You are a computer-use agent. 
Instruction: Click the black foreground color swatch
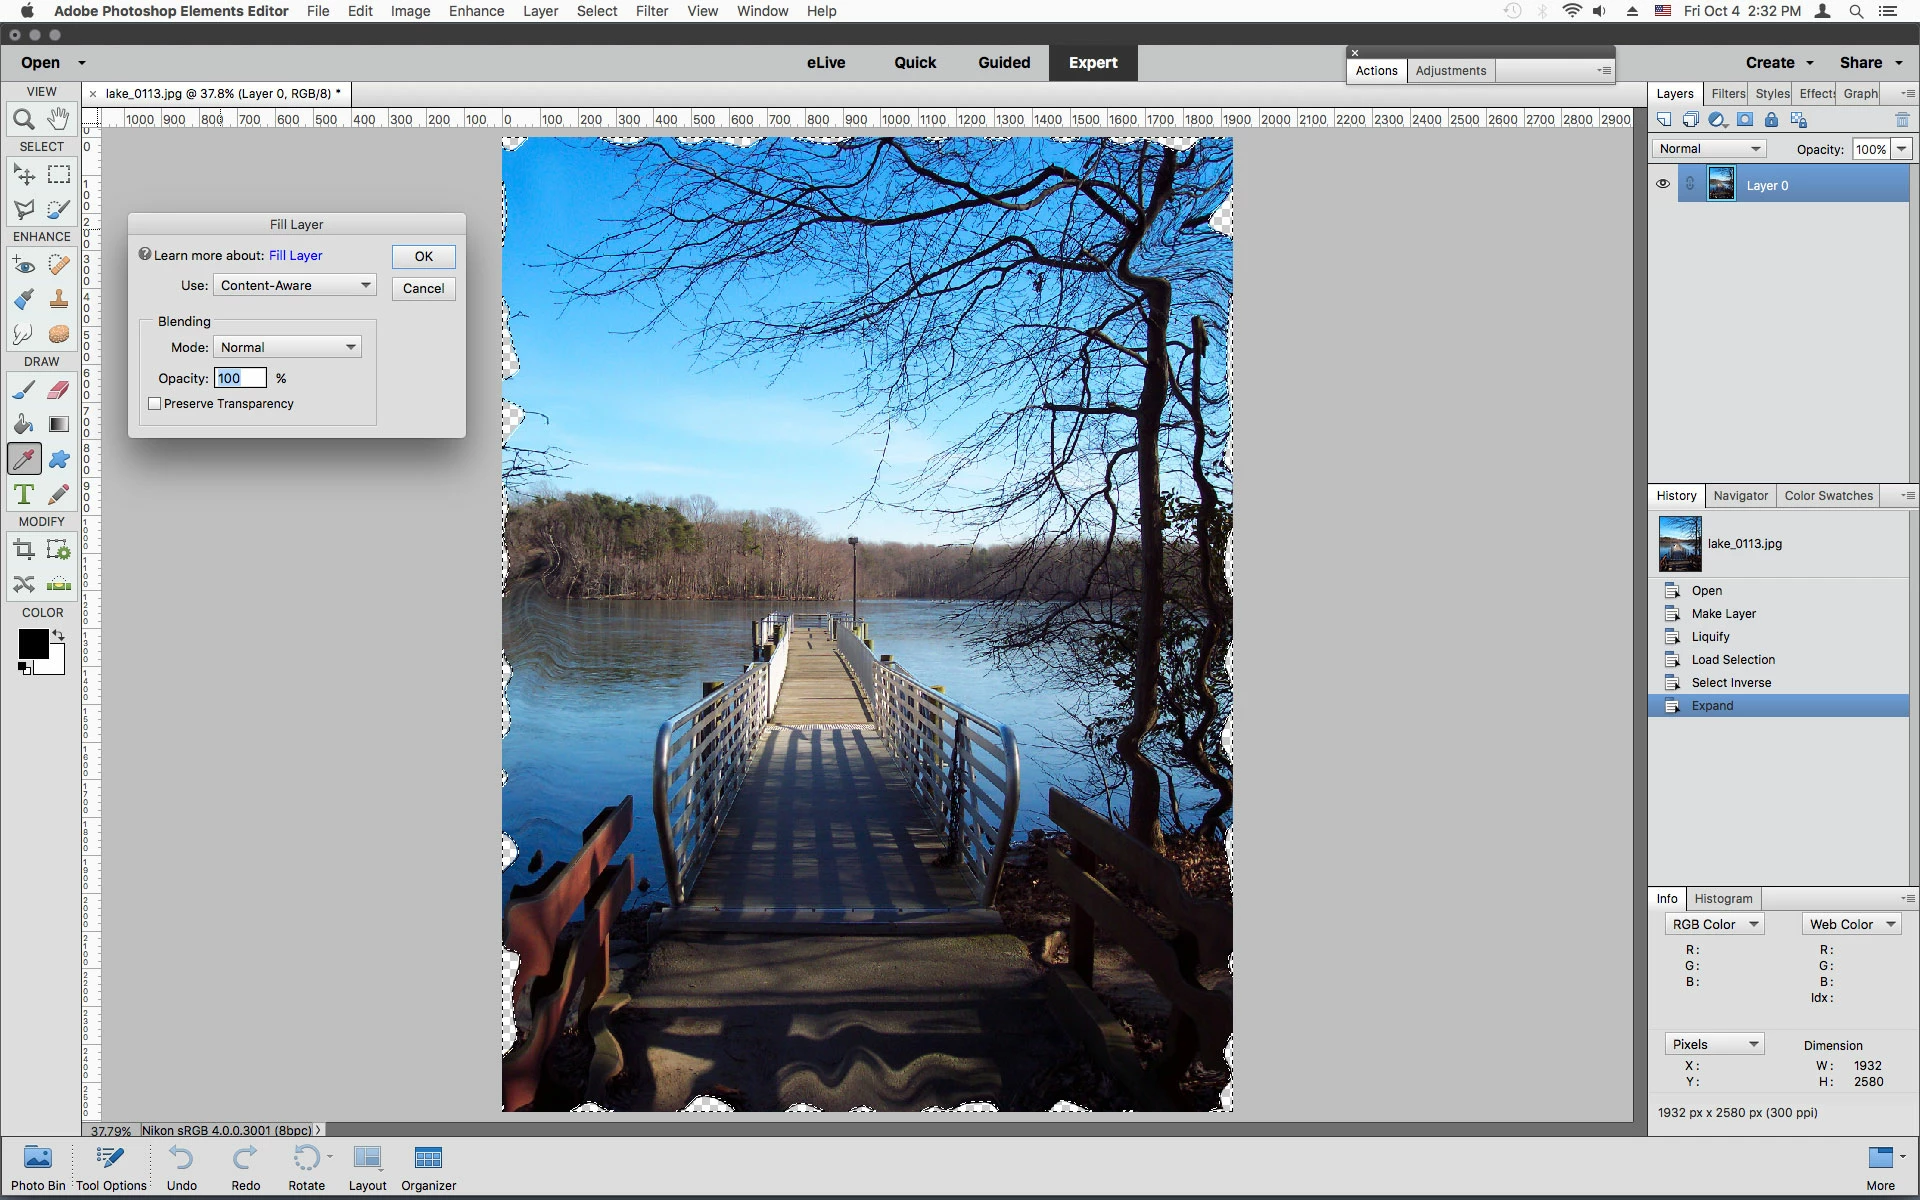coord(32,644)
